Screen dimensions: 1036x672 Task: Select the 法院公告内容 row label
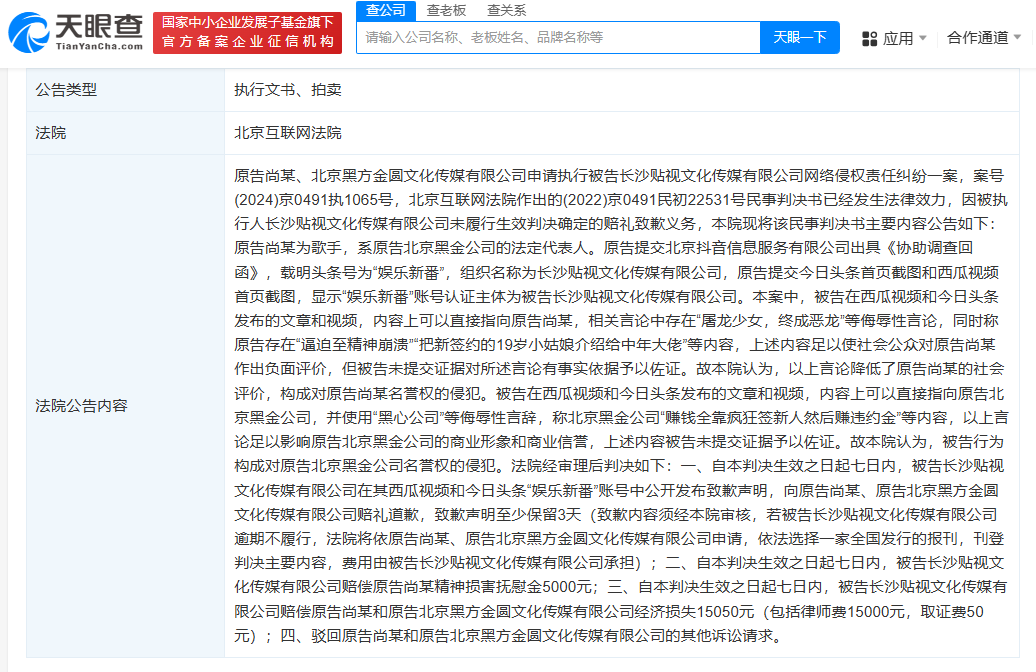(x=81, y=406)
